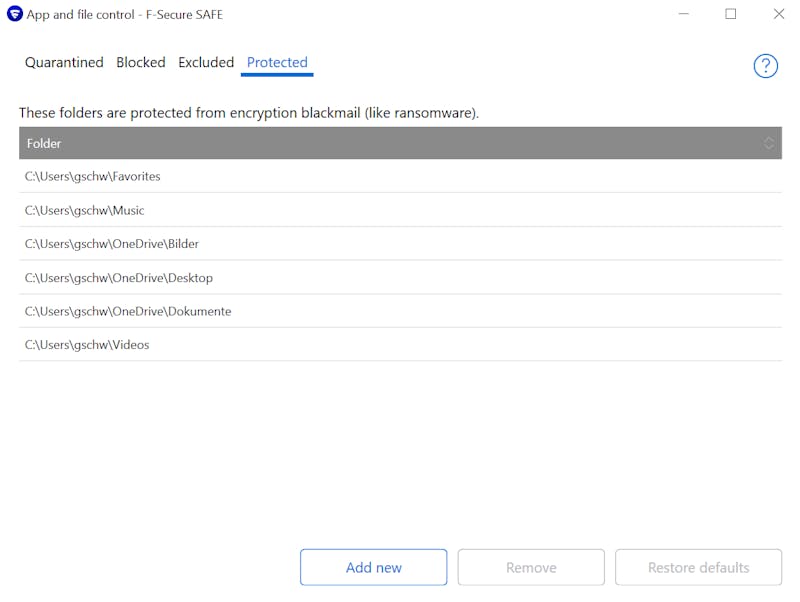Open the Blocked tab
Viewport: 800px width, 602px height.
[141, 62]
